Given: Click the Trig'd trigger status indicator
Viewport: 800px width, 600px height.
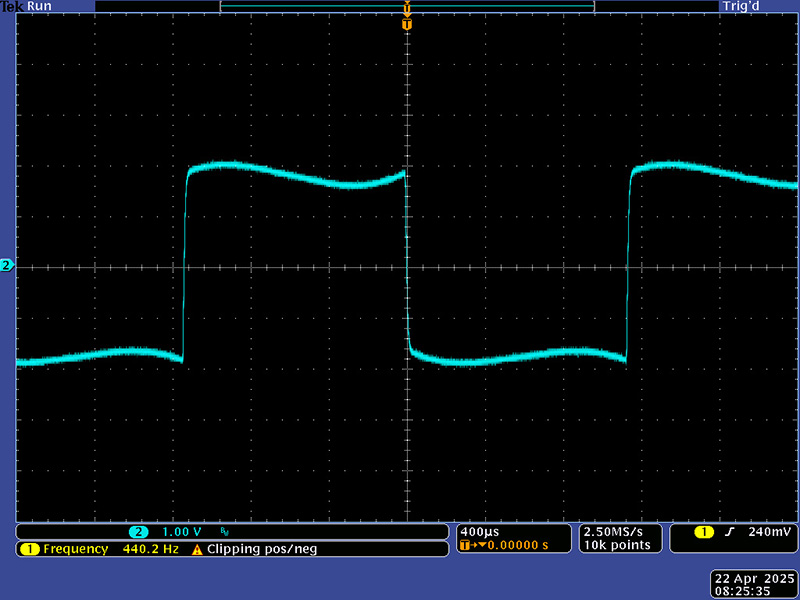Looking at the screenshot, I should (739, 6).
